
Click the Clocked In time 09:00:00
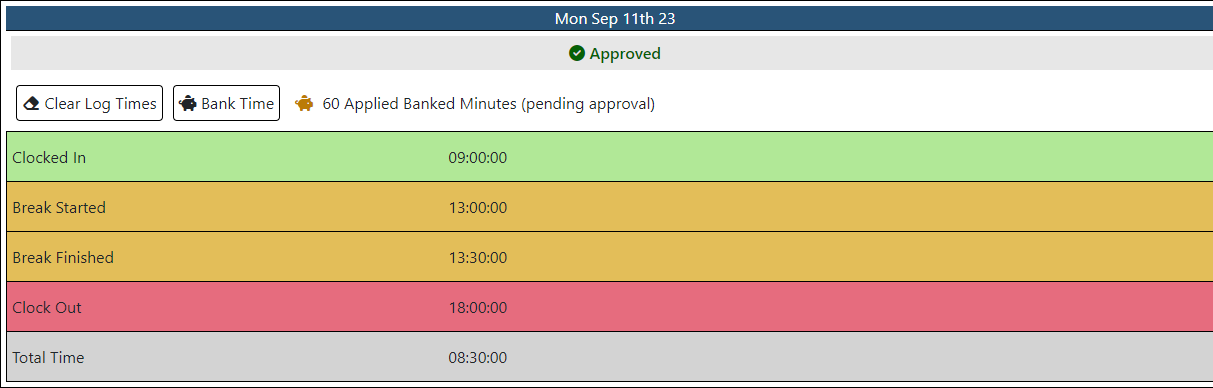478,157
